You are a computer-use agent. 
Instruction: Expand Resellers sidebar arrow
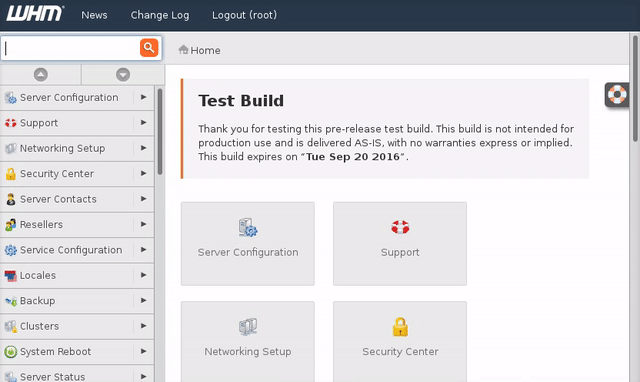[143, 224]
